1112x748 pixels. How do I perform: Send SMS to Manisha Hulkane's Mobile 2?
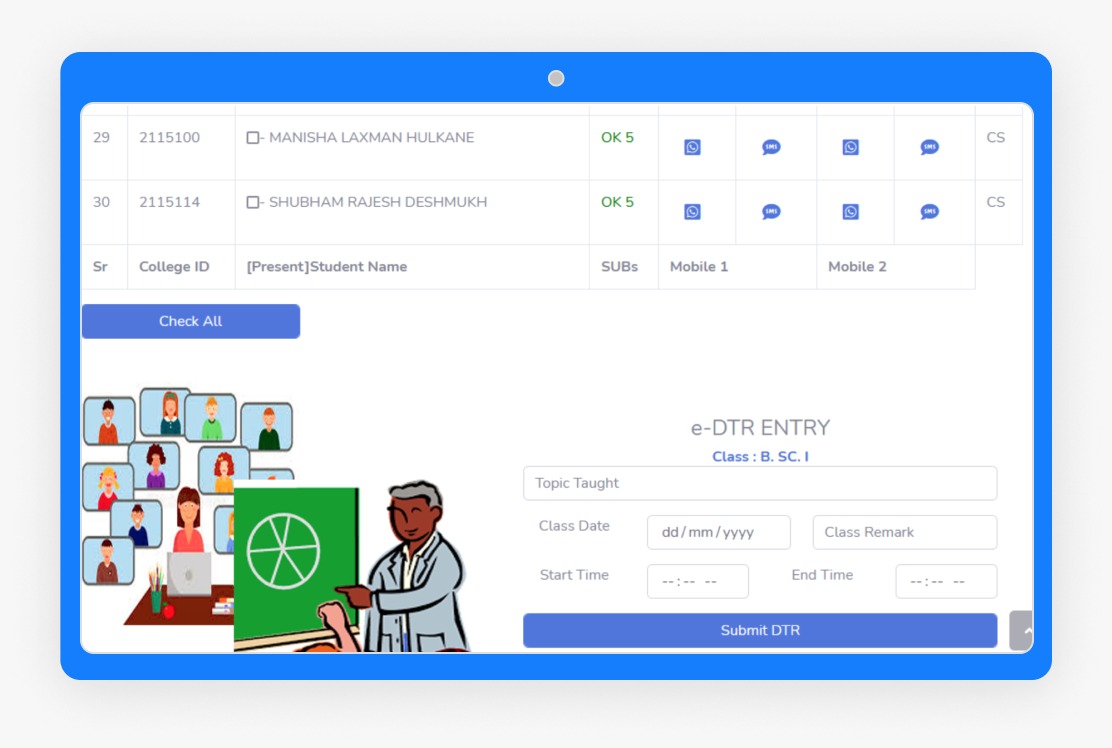click(930, 147)
